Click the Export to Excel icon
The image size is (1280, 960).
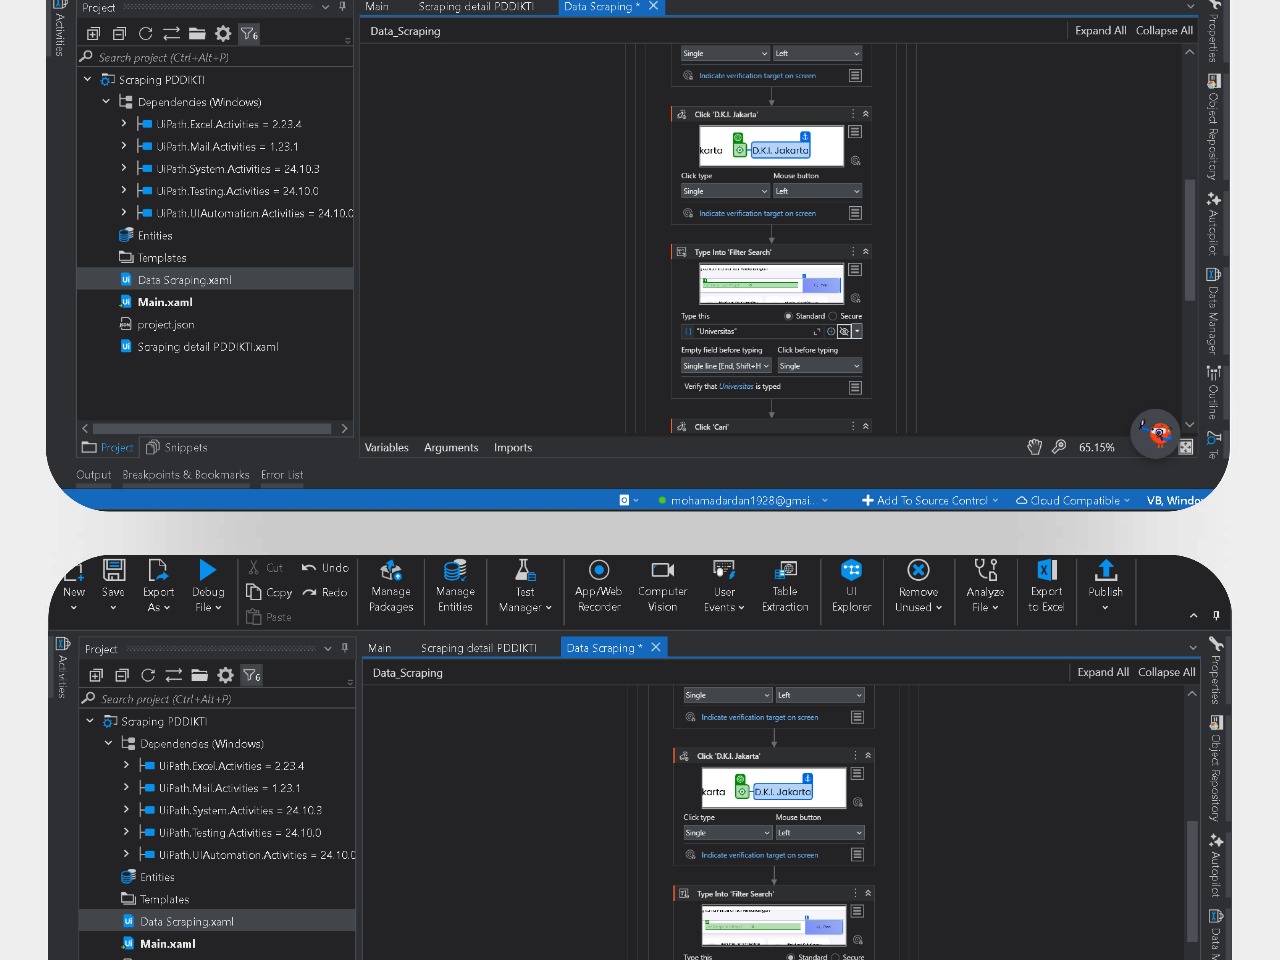tap(1046, 585)
